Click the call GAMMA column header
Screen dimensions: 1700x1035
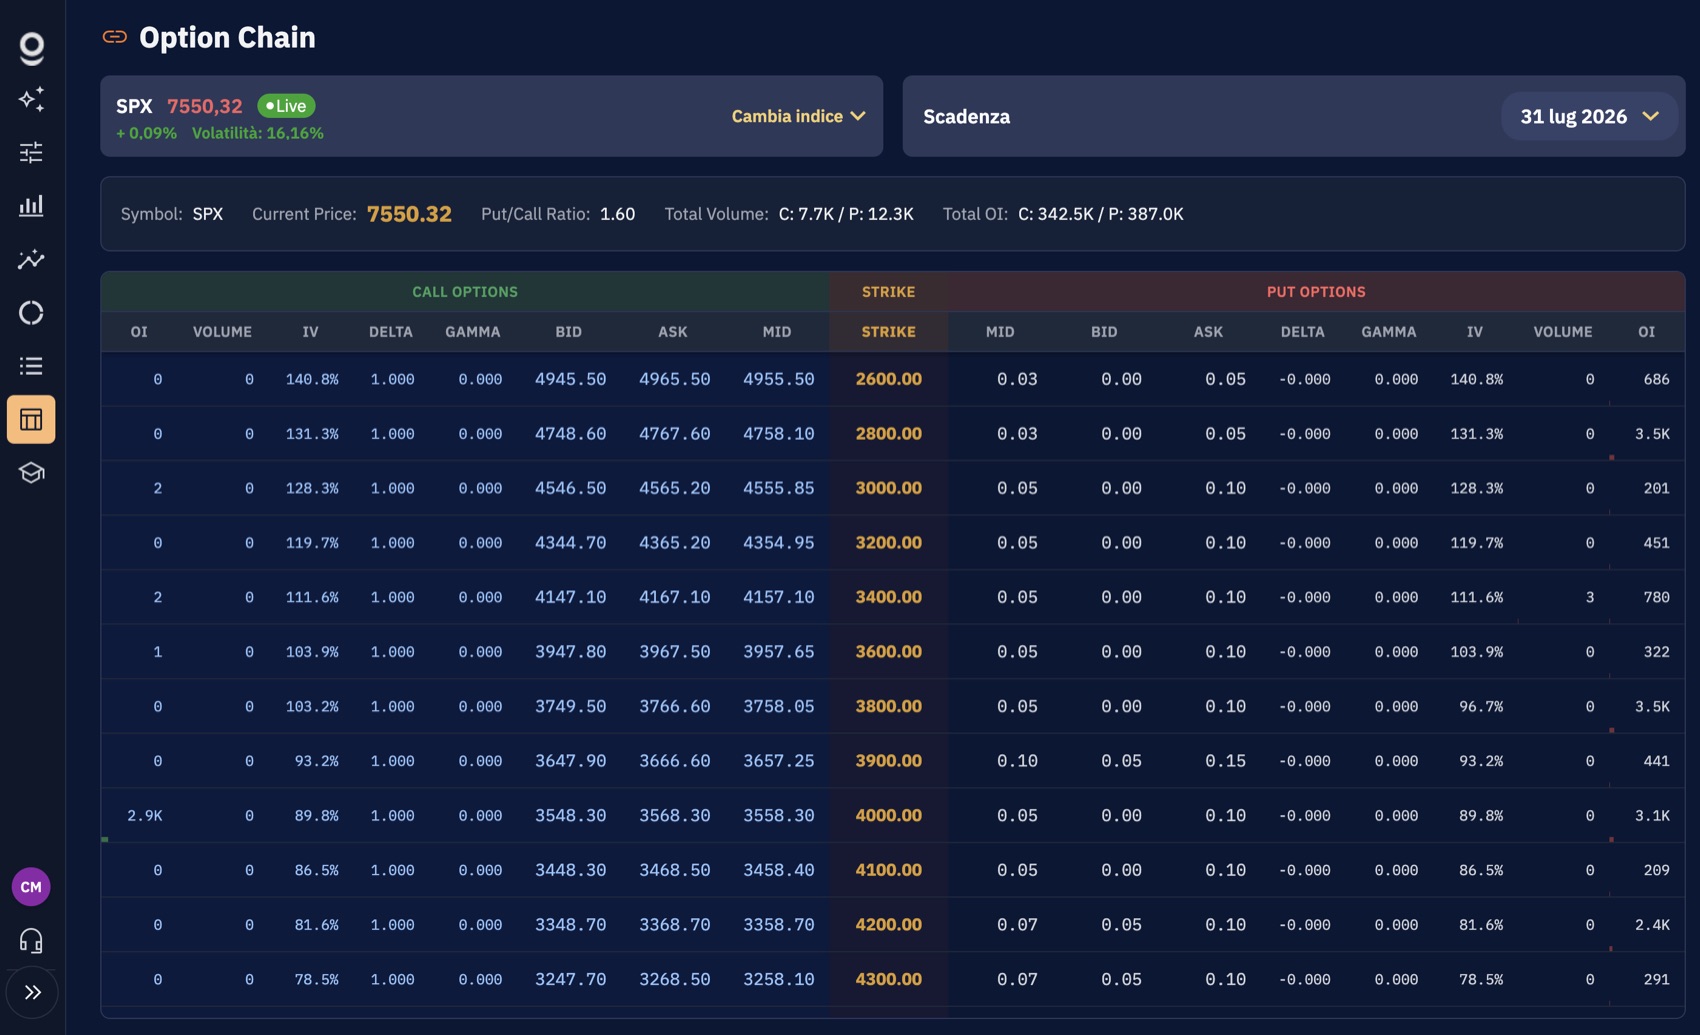[473, 332]
